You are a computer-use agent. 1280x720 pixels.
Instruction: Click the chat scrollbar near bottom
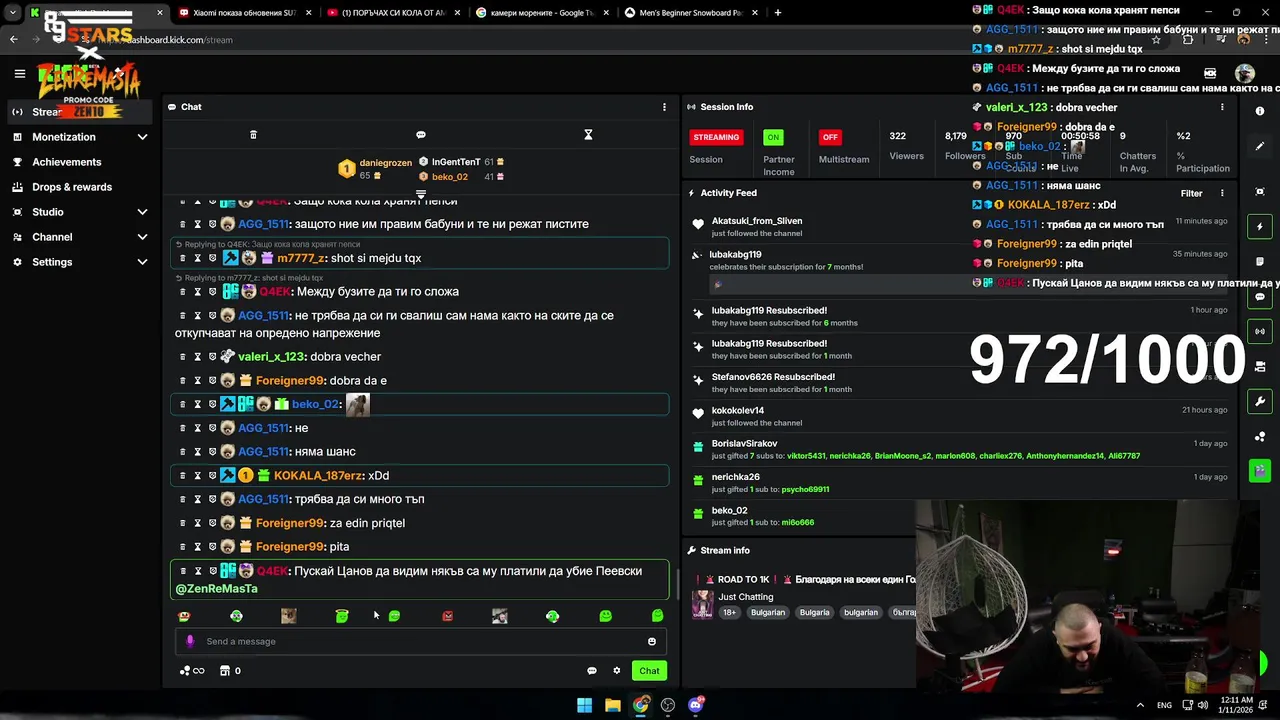[680, 583]
